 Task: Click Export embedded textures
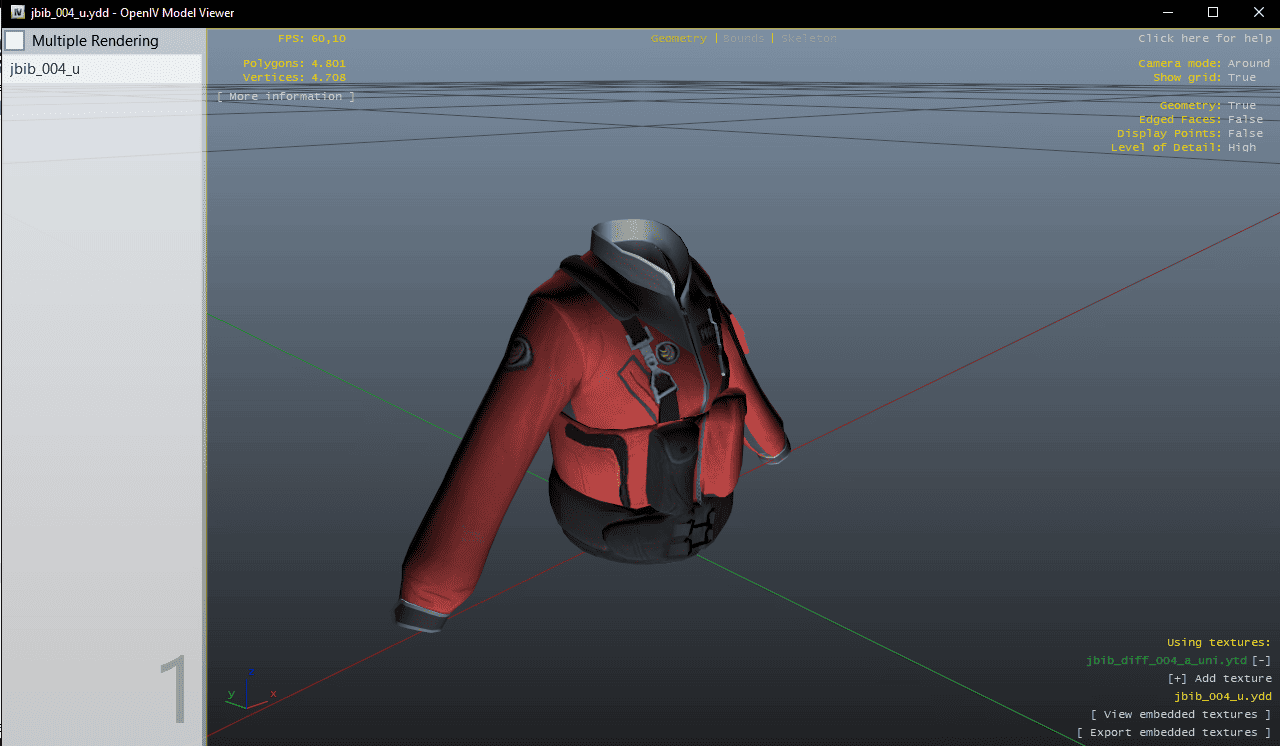(x=1173, y=732)
